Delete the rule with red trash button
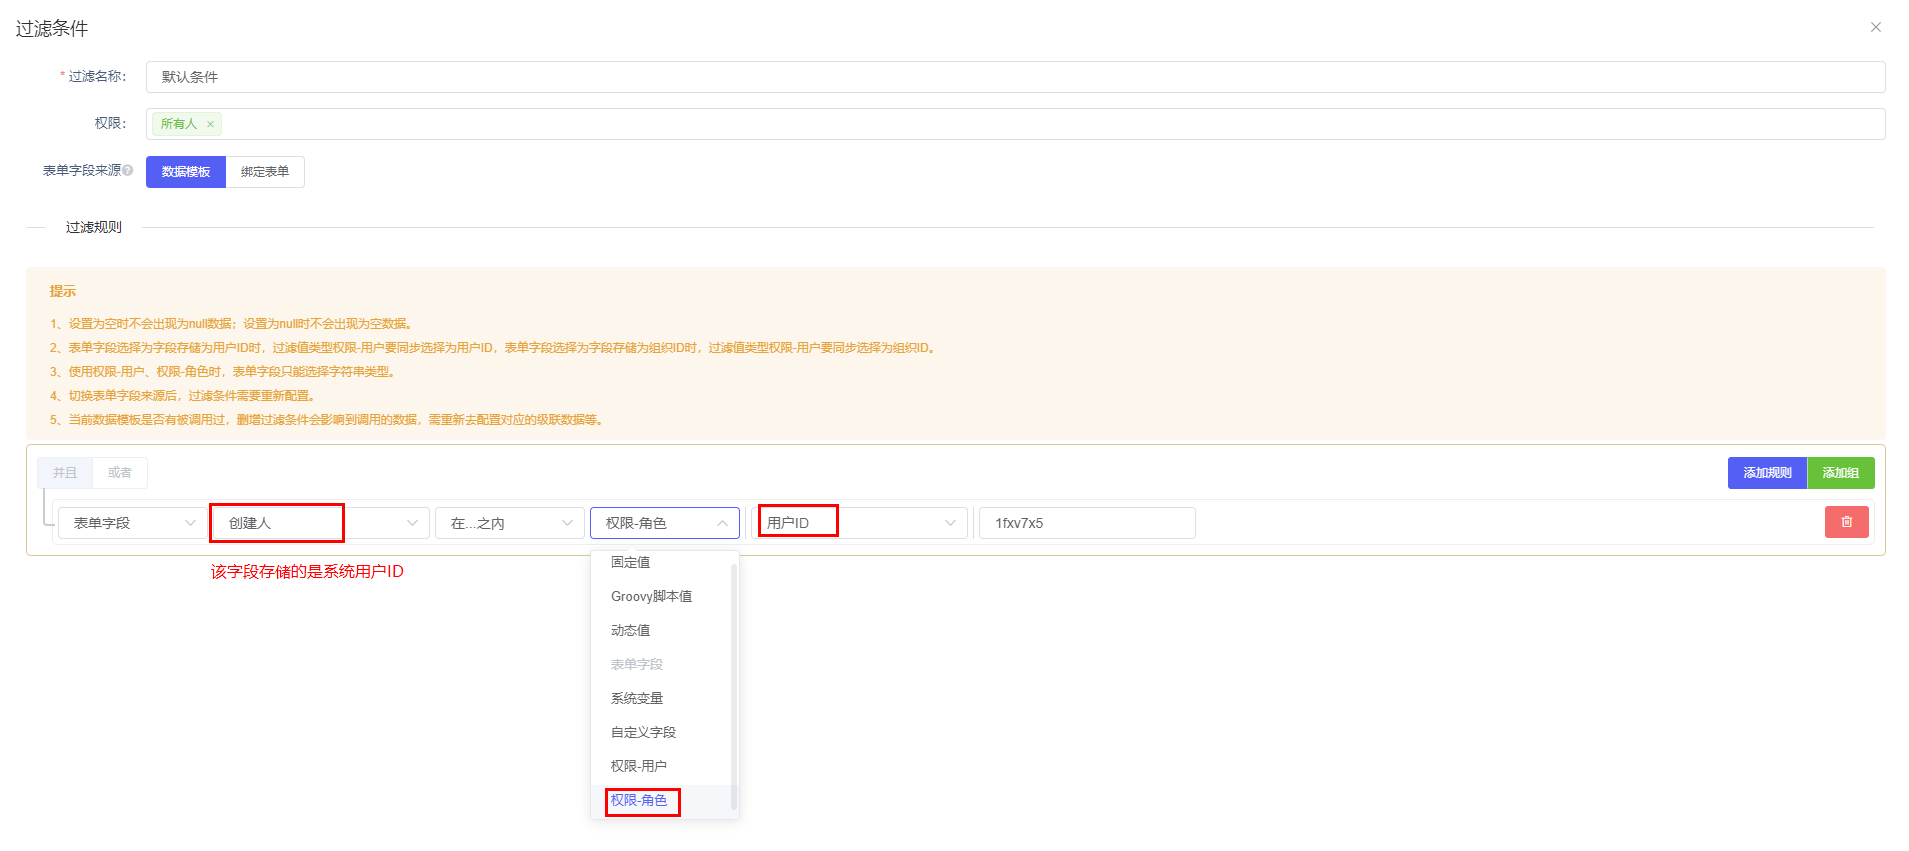 pos(1846,522)
